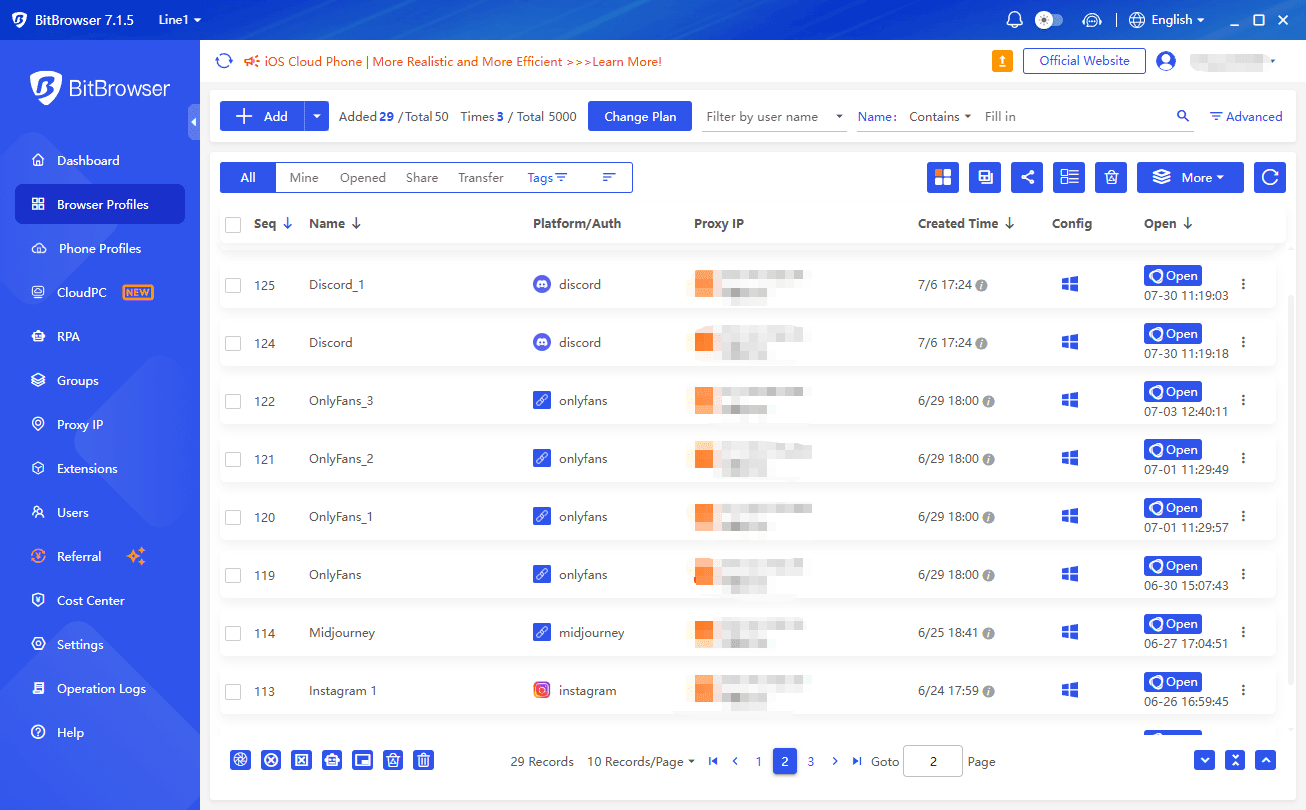Open the Advanced filter link
Screen dimensions: 1306x810
pos(1246,117)
